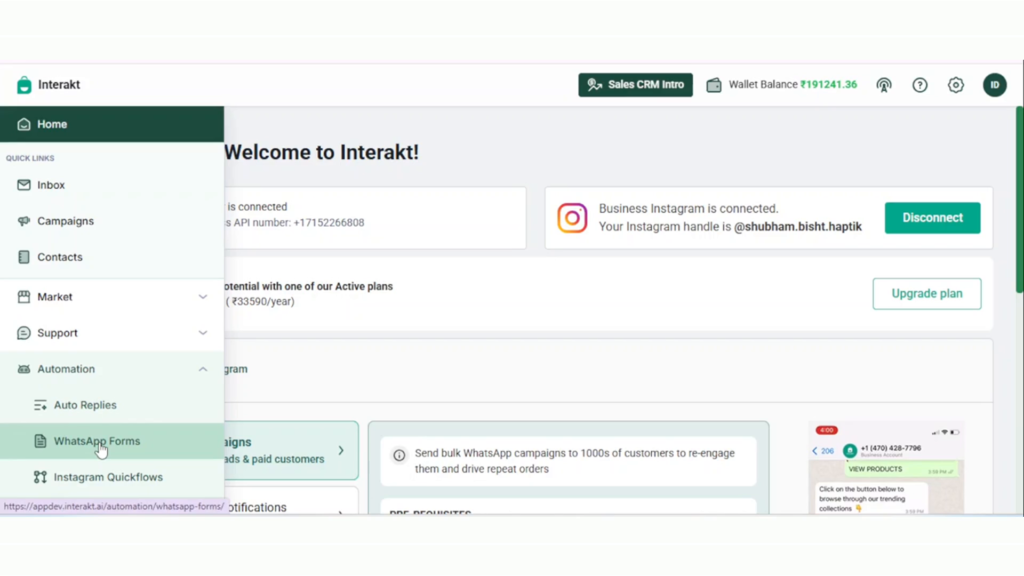Click the WhatsApp chat preview thumbnail
Screen dimensions: 1024x576
tap(886, 468)
